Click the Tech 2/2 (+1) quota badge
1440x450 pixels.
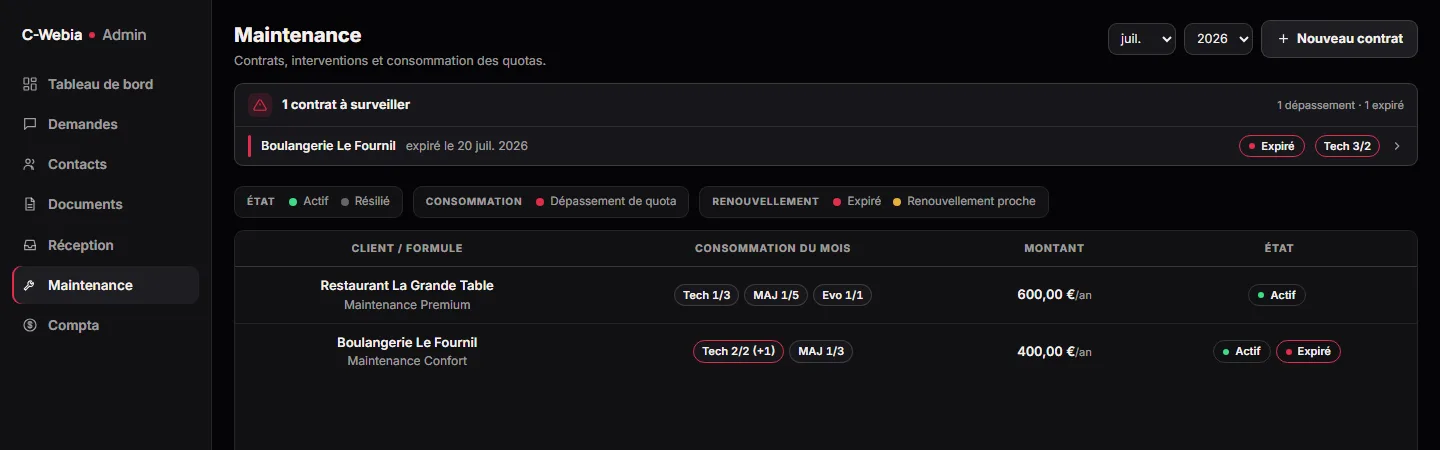(738, 351)
